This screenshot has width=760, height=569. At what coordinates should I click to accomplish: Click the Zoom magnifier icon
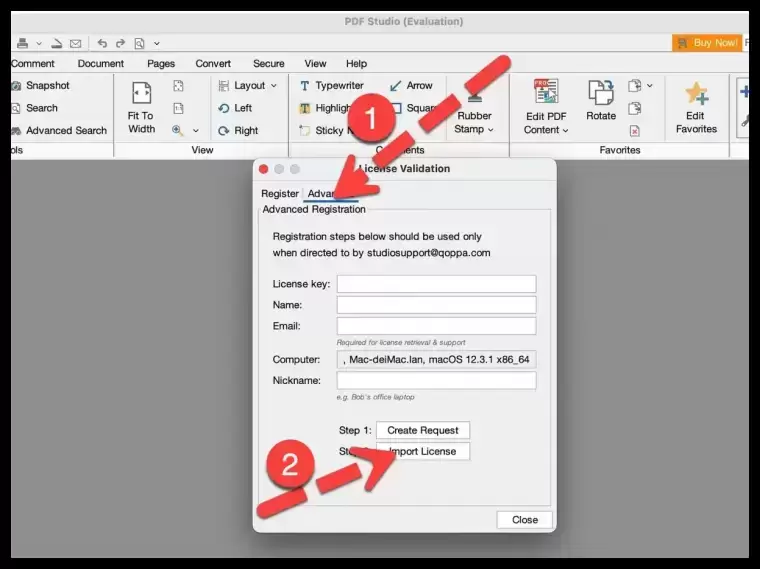(x=177, y=130)
